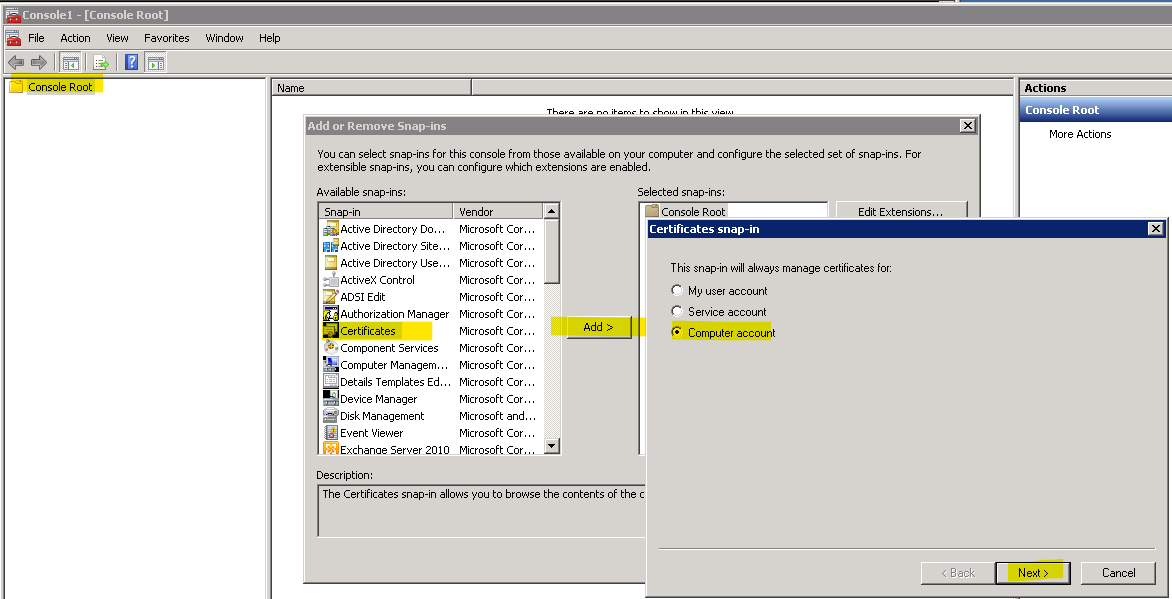This screenshot has height=599, width=1172.
Task: Click the Help question mark toolbar icon
Action: 131,63
